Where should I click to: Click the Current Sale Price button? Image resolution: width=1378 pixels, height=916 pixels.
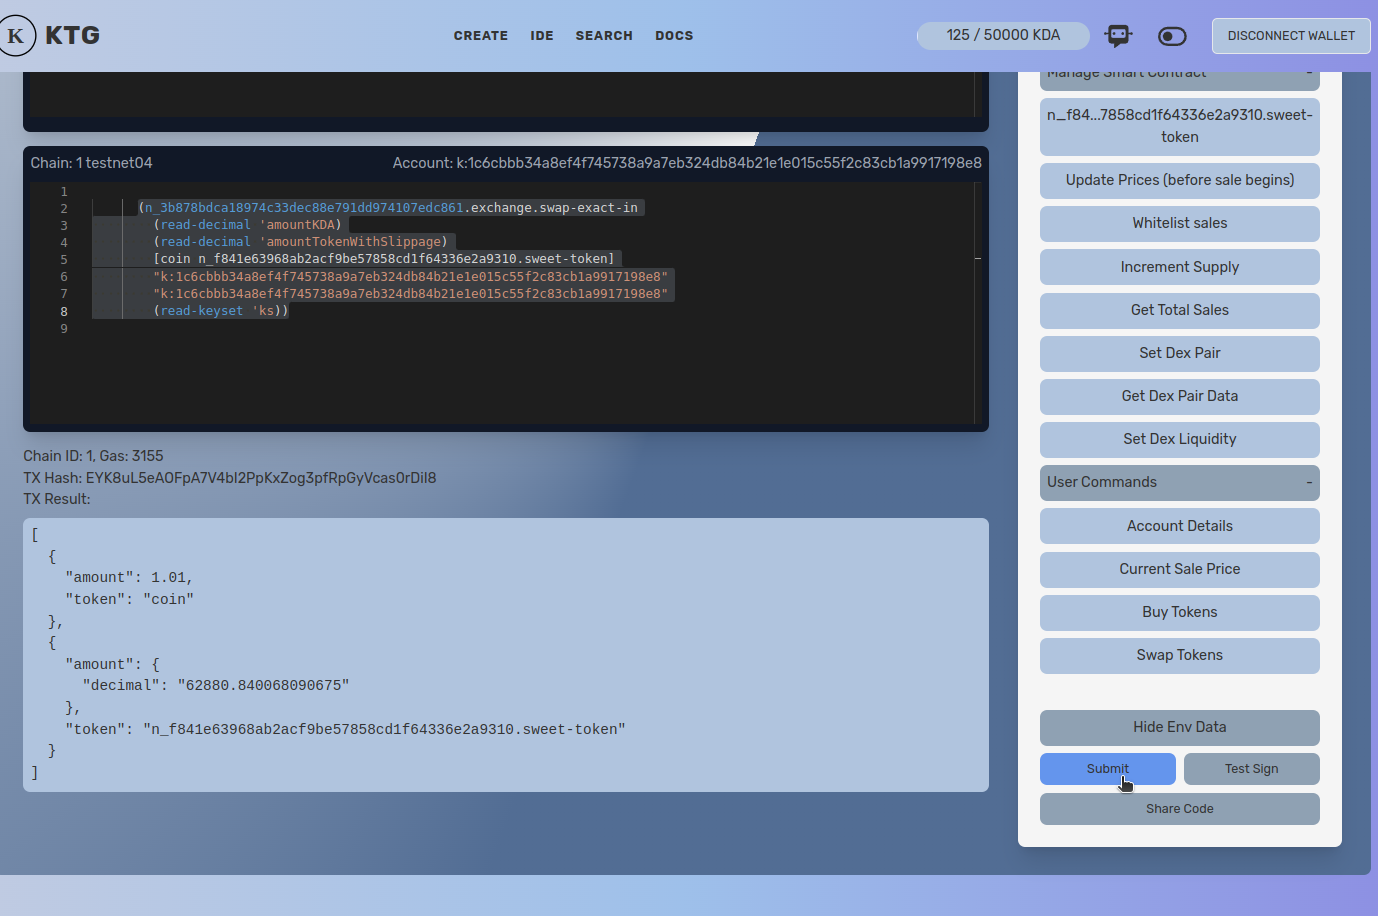[1180, 569]
